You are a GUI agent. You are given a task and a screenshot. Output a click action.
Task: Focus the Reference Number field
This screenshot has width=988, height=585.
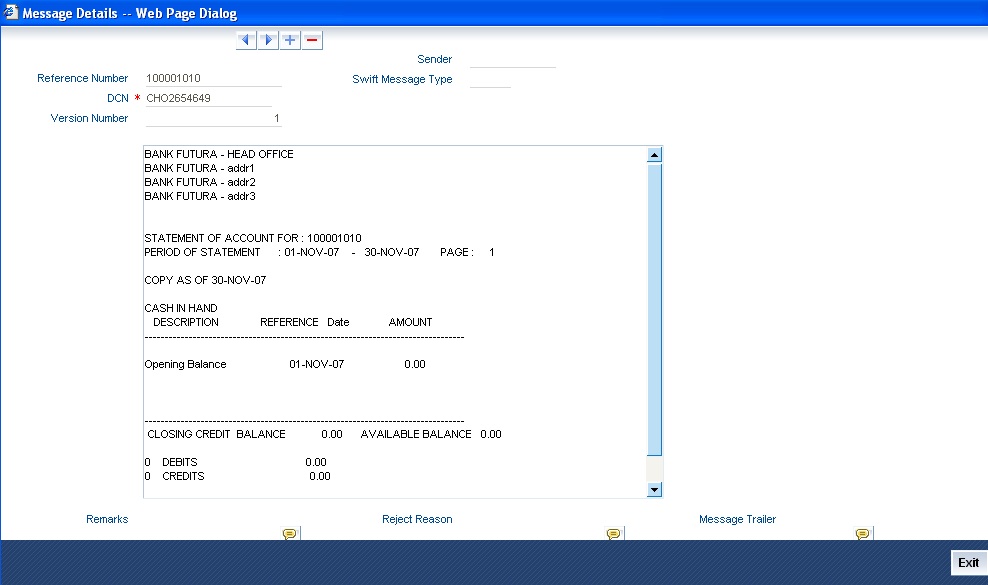click(x=214, y=78)
